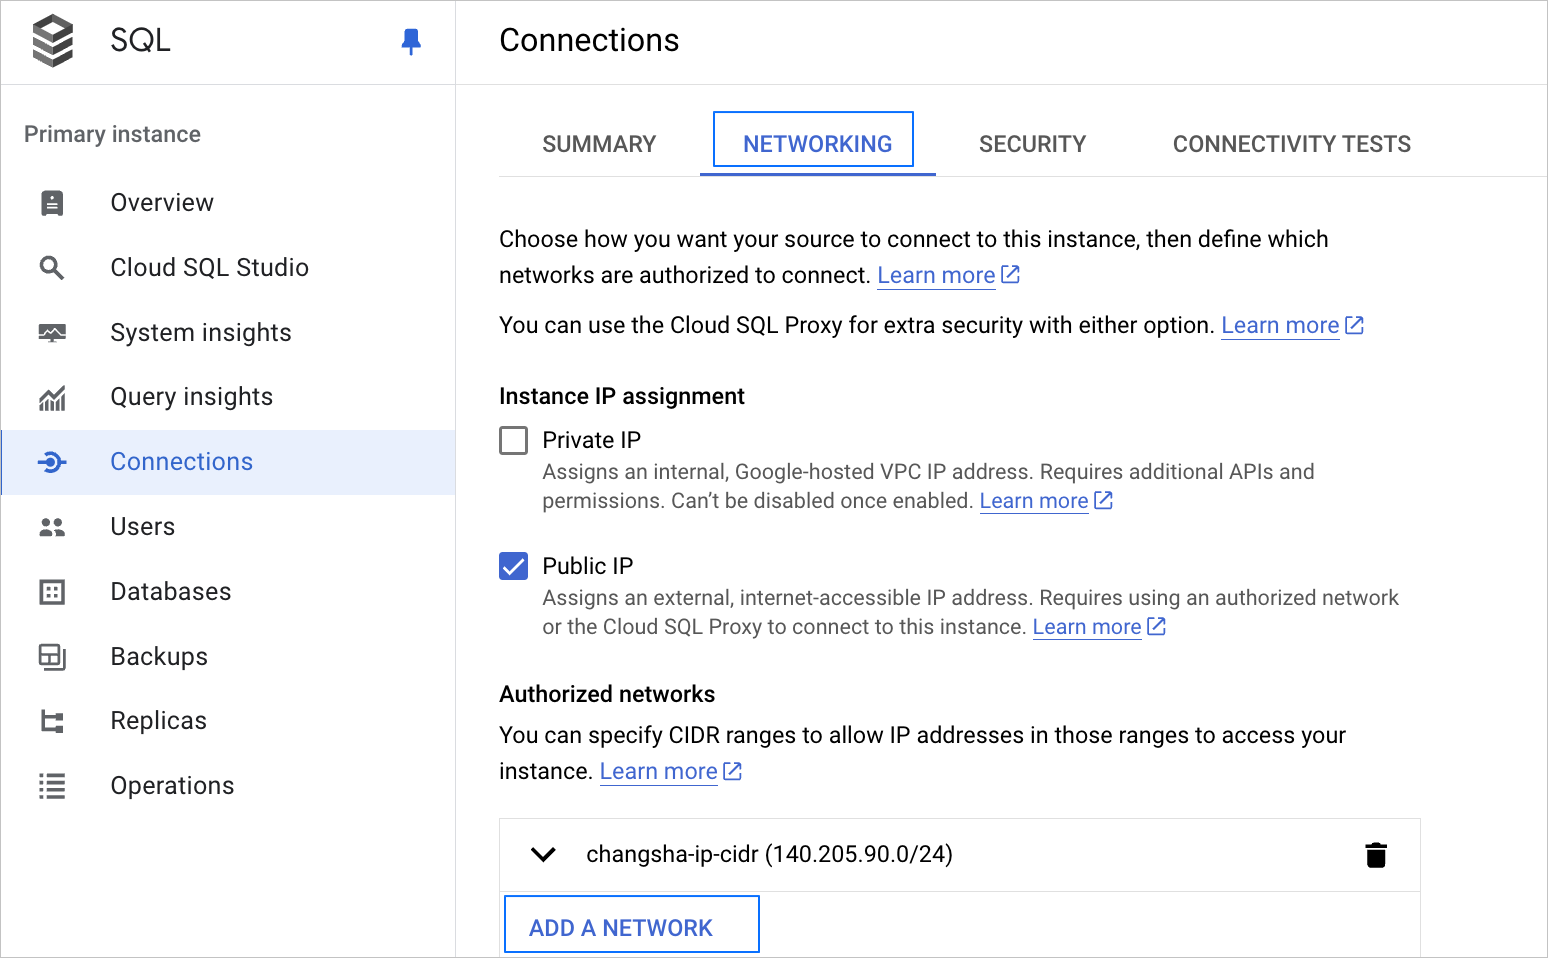Screen dimensions: 1548x958
Task: Delete the changsha-ip-cidr authorized network
Action: (1376, 855)
